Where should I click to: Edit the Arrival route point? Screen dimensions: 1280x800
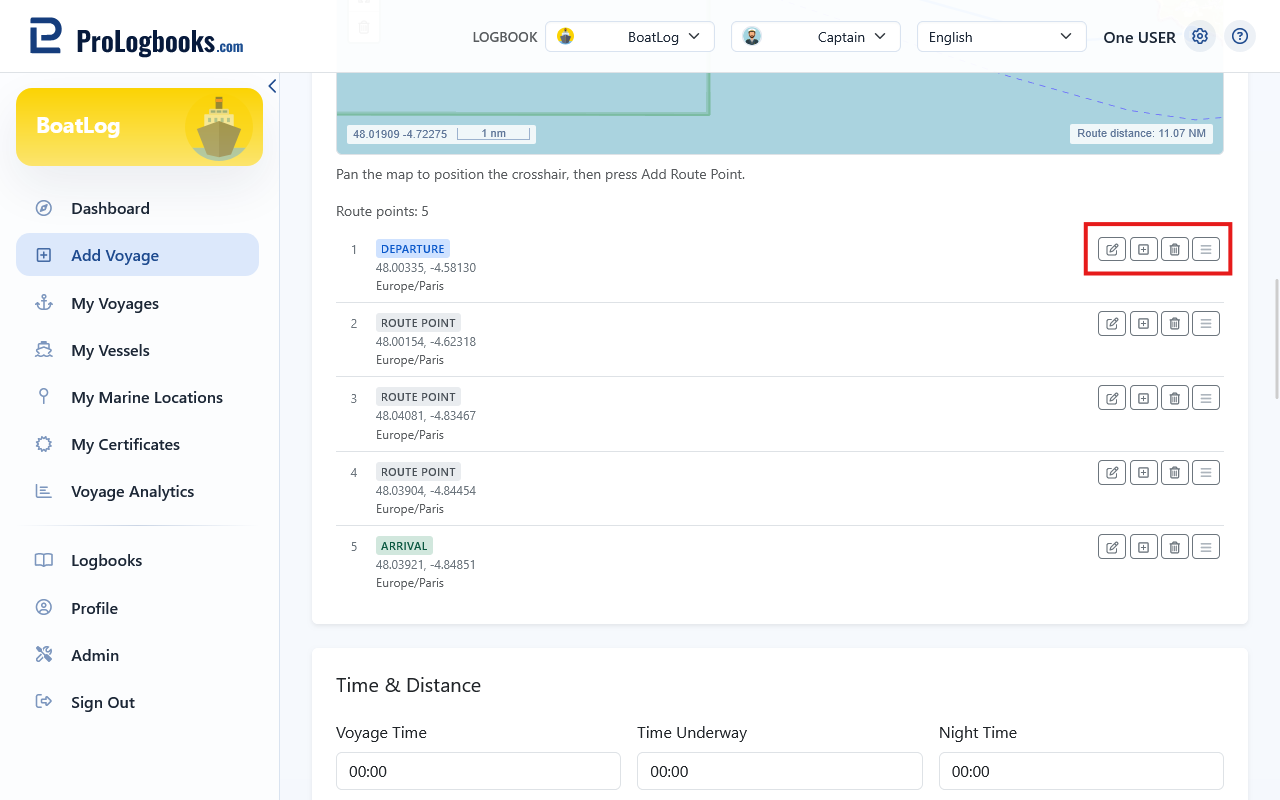(x=1112, y=547)
